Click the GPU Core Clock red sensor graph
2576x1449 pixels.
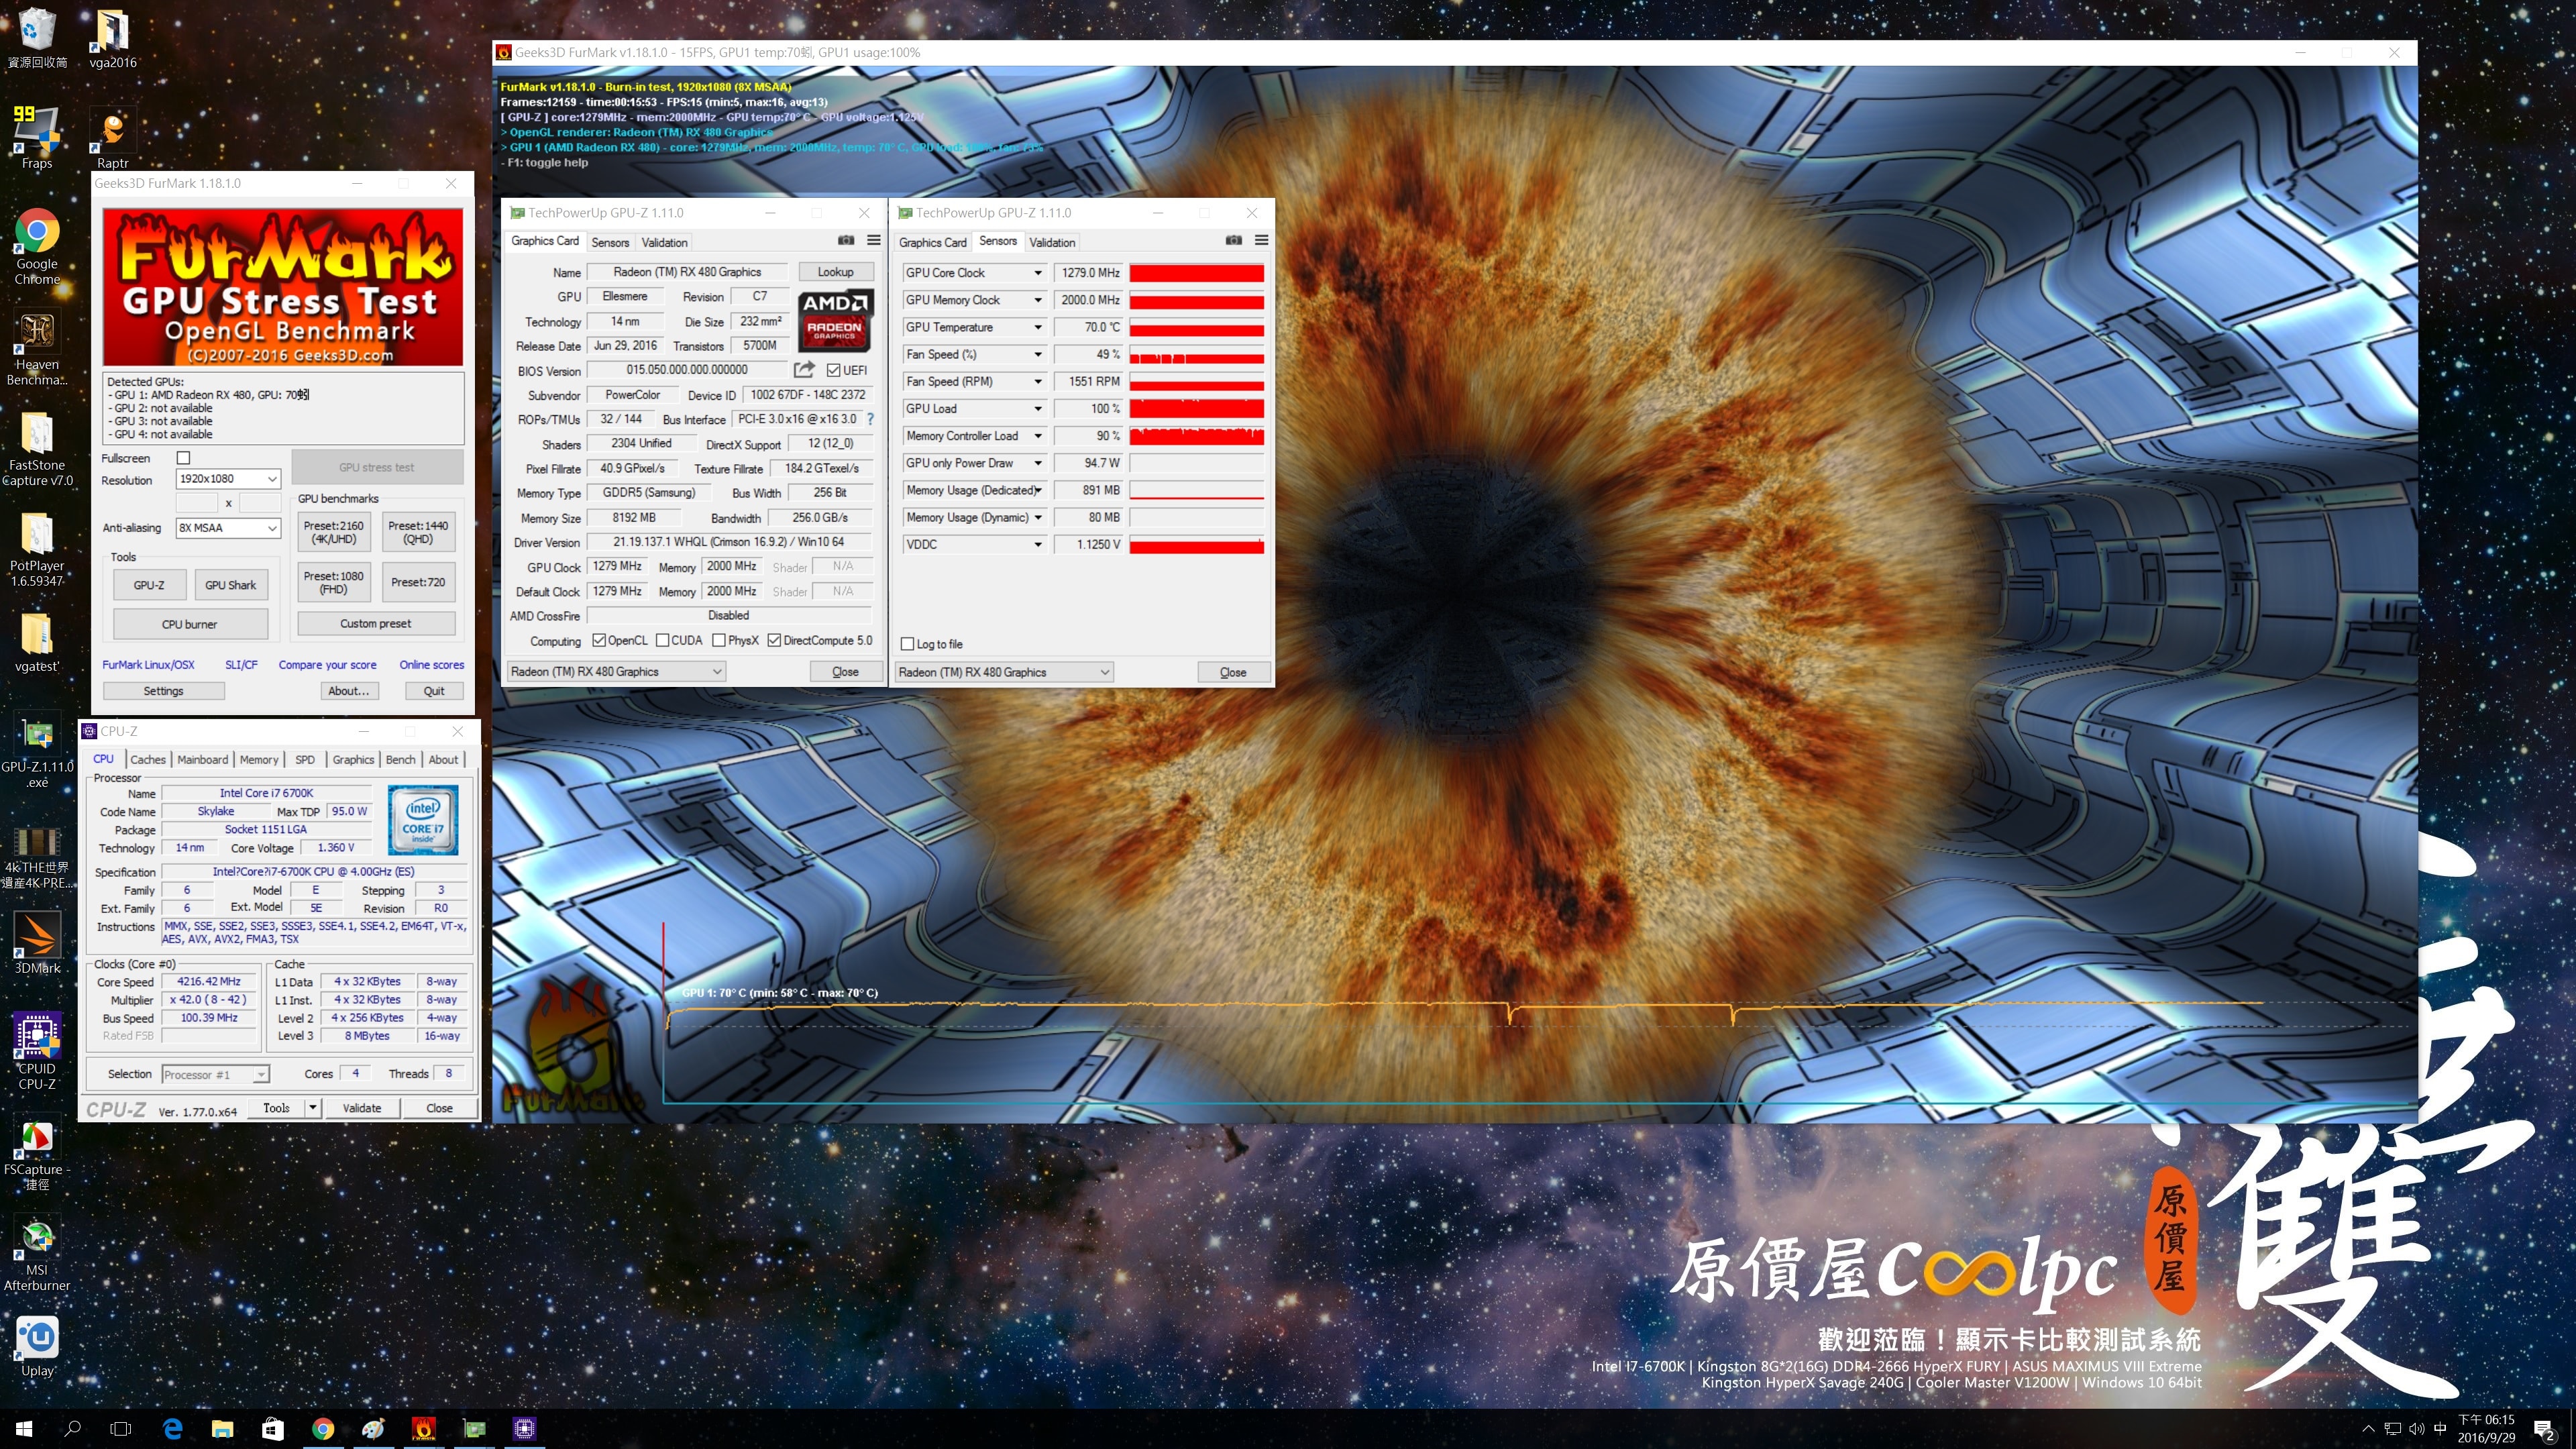(1197, 273)
